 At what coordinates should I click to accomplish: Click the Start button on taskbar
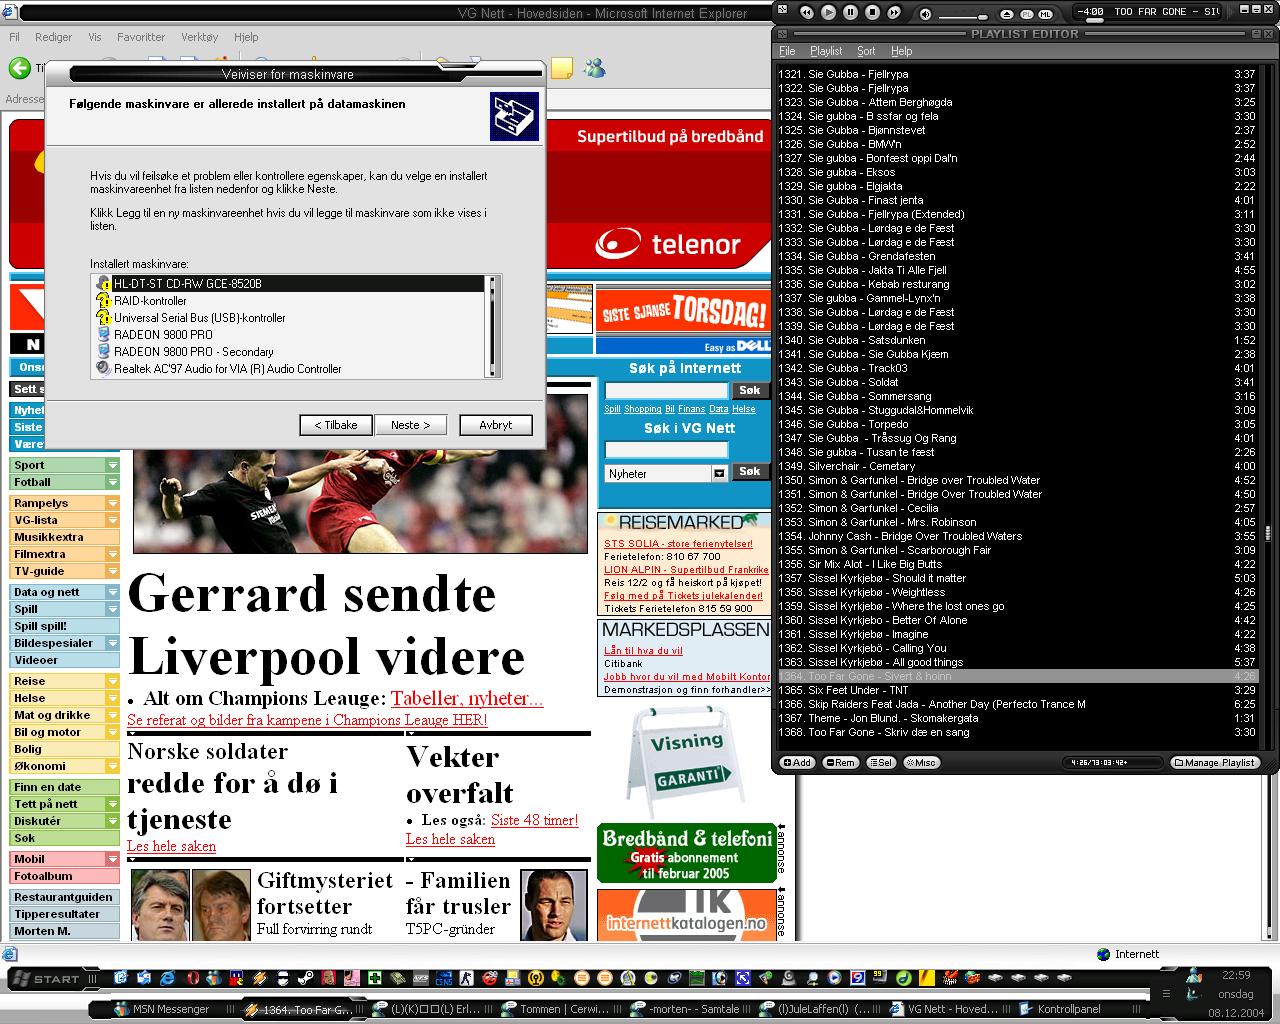(48, 979)
